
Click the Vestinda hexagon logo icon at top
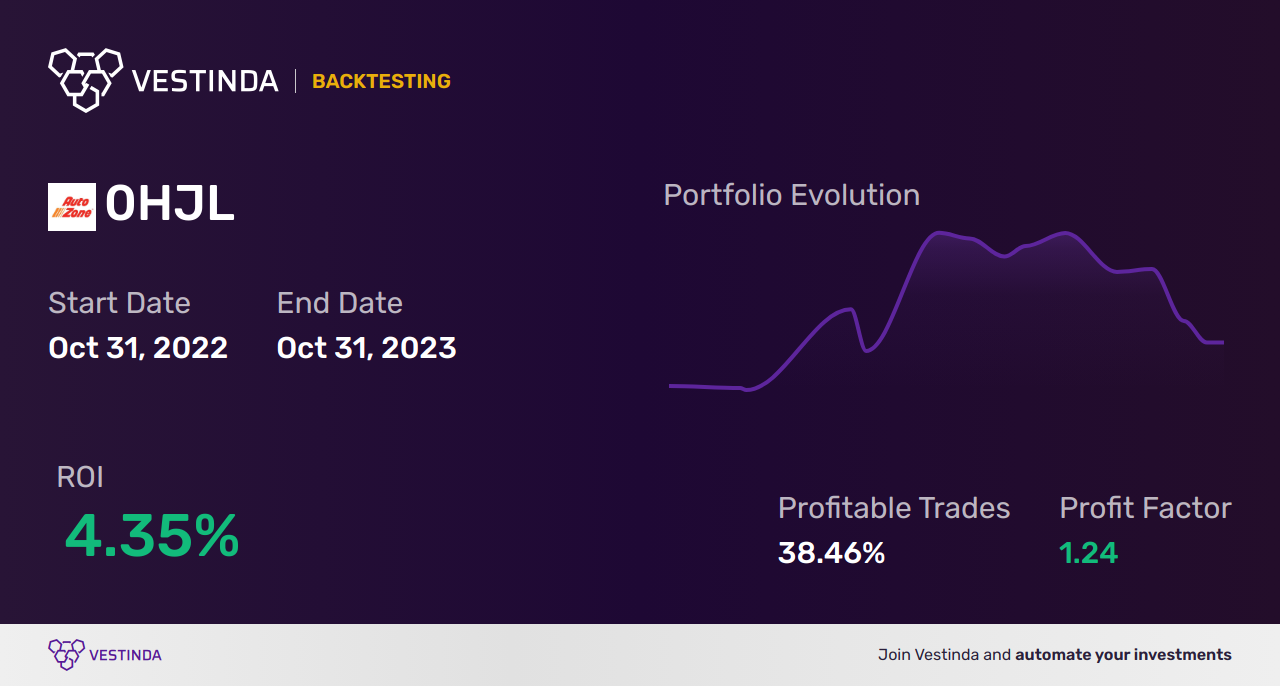(85, 79)
